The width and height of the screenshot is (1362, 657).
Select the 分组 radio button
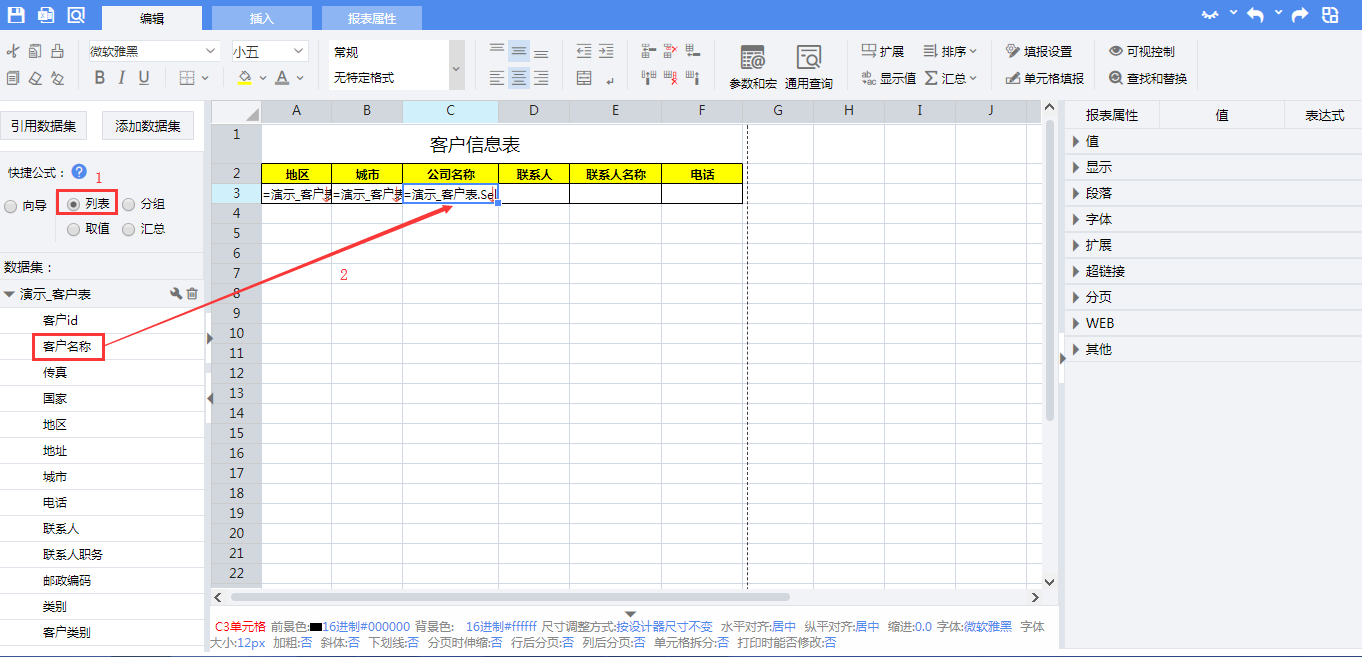click(129, 204)
